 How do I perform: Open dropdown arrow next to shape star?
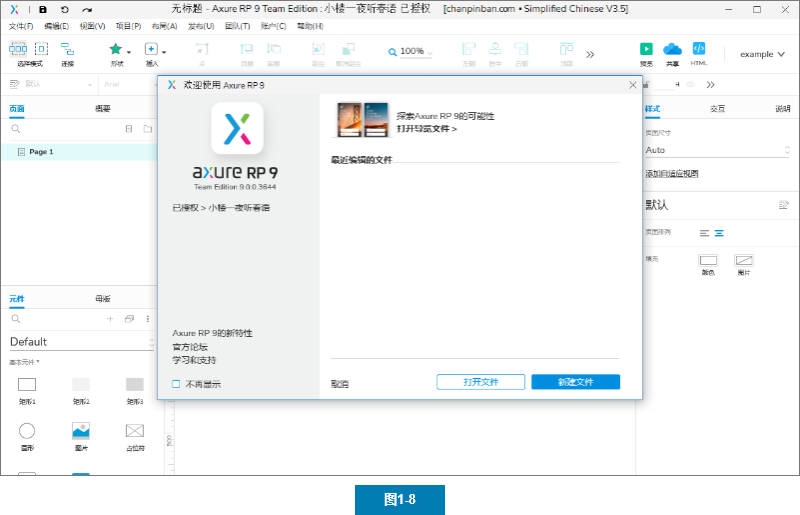[x=129, y=52]
